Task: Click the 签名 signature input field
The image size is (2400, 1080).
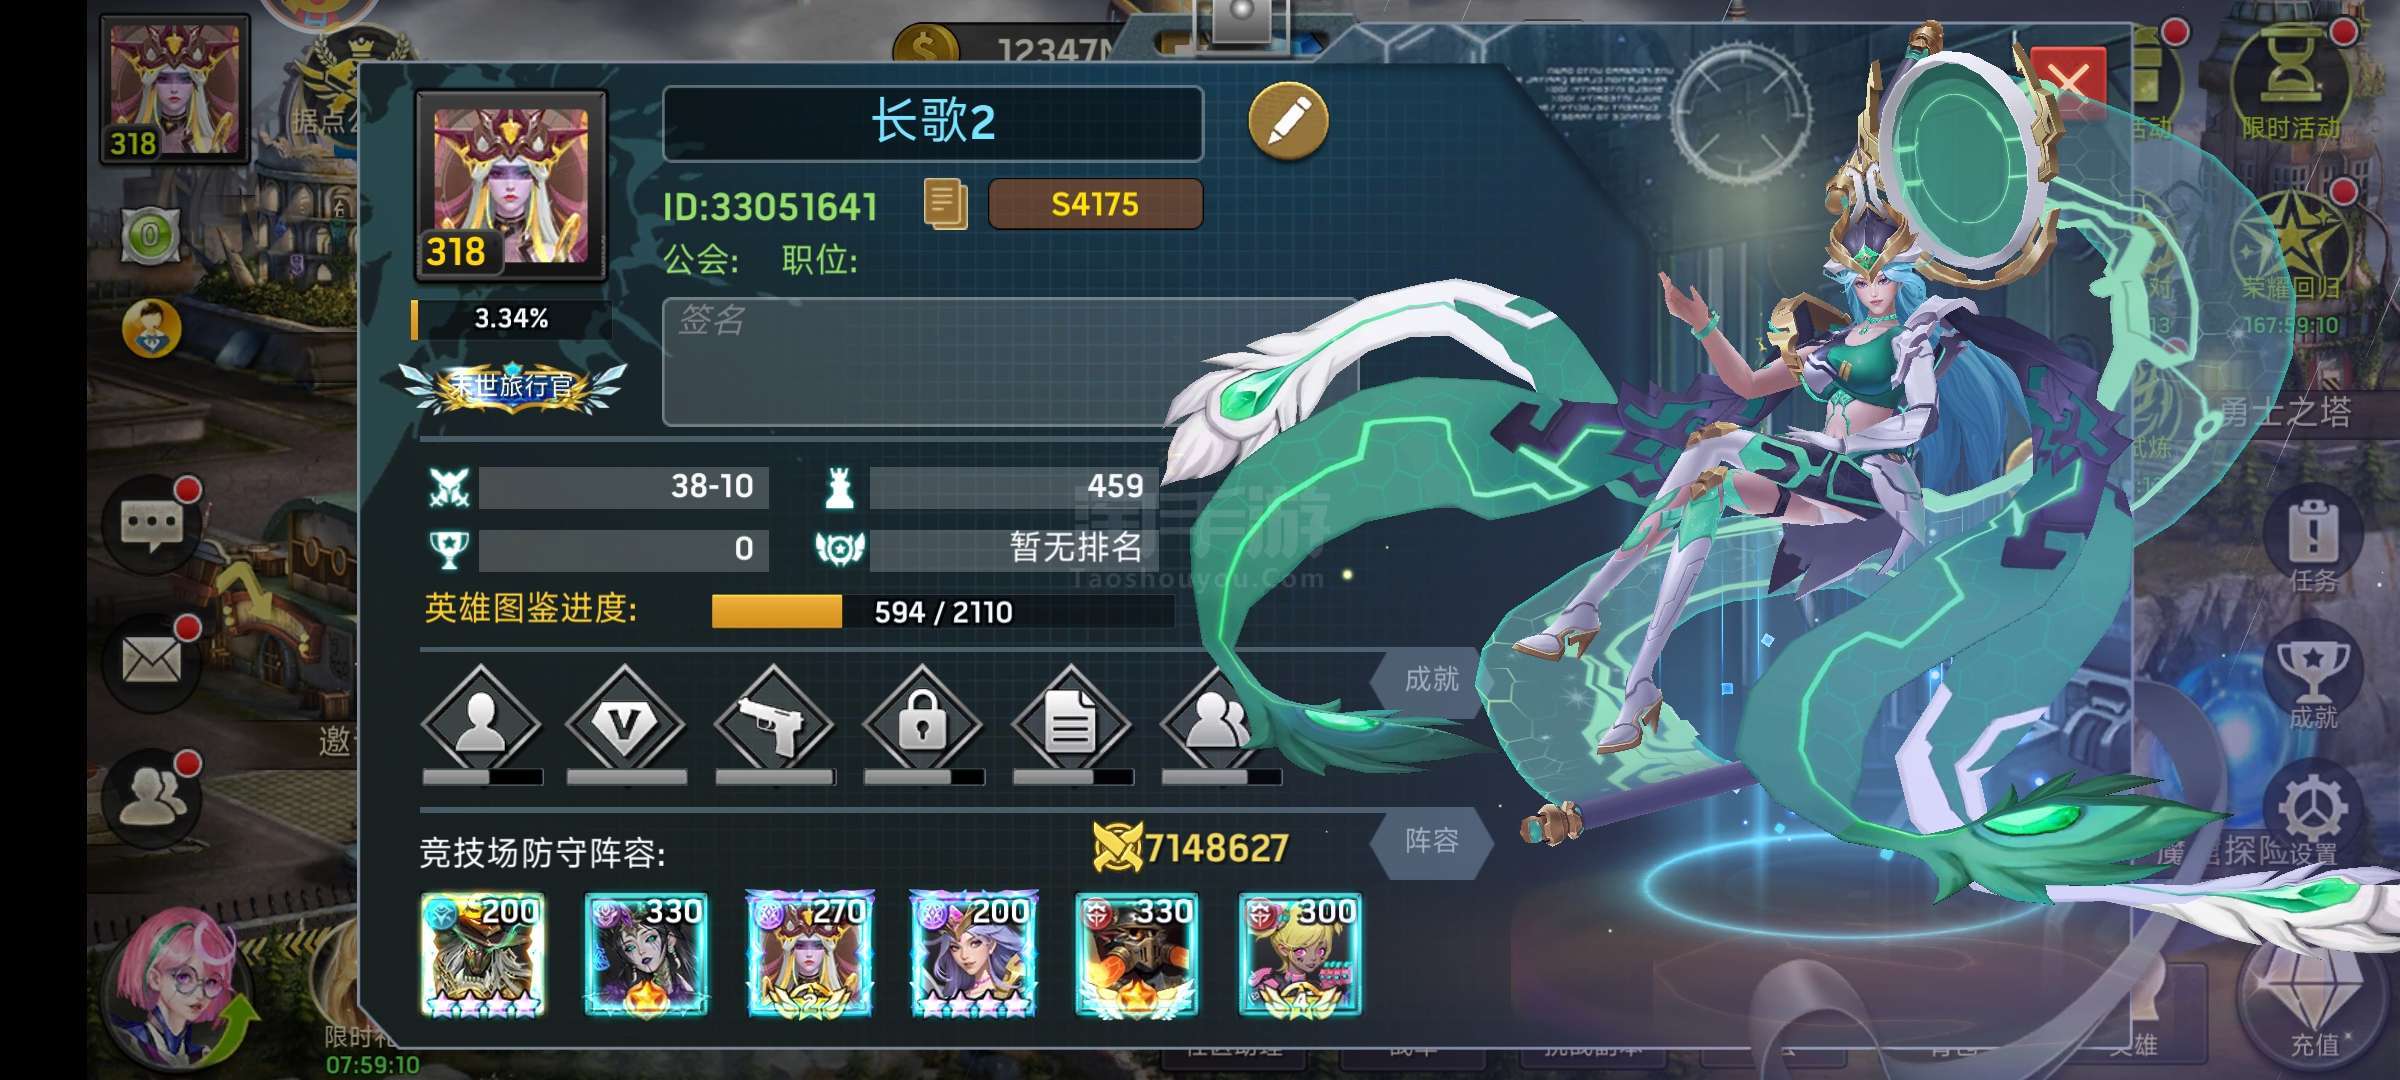Action: pyautogui.click(x=1010, y=362)
